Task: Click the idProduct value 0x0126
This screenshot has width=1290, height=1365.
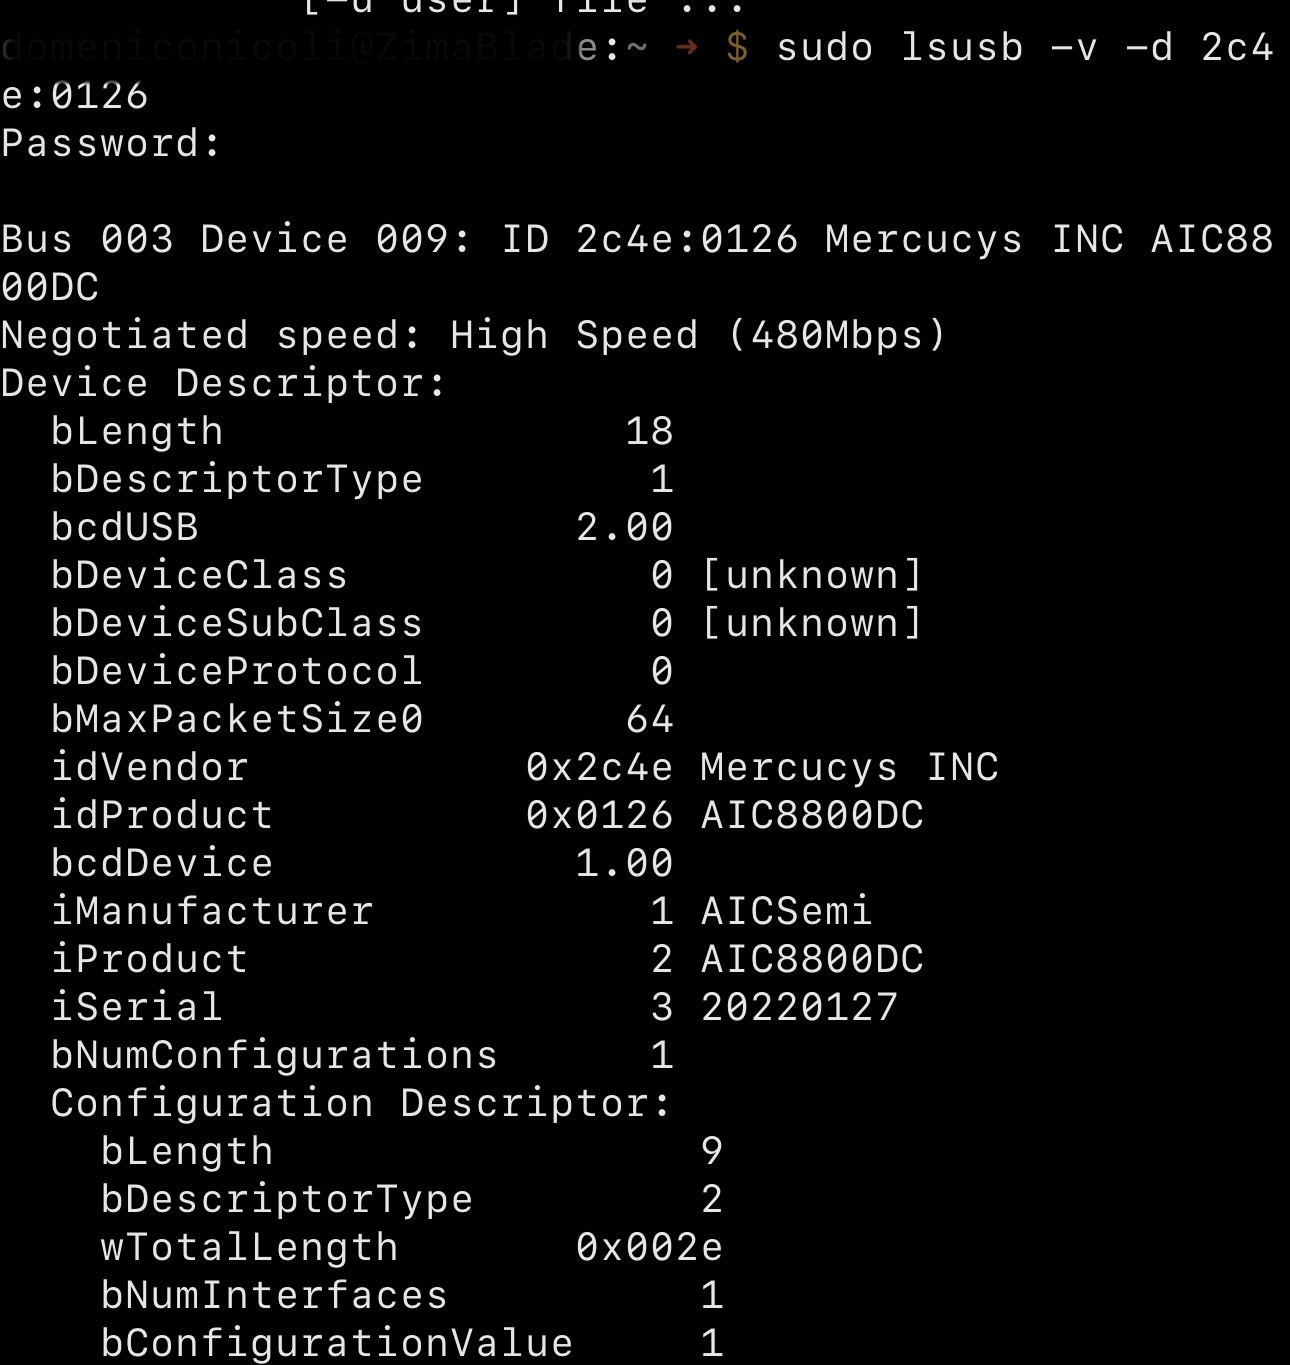Action: coord(600,816)
